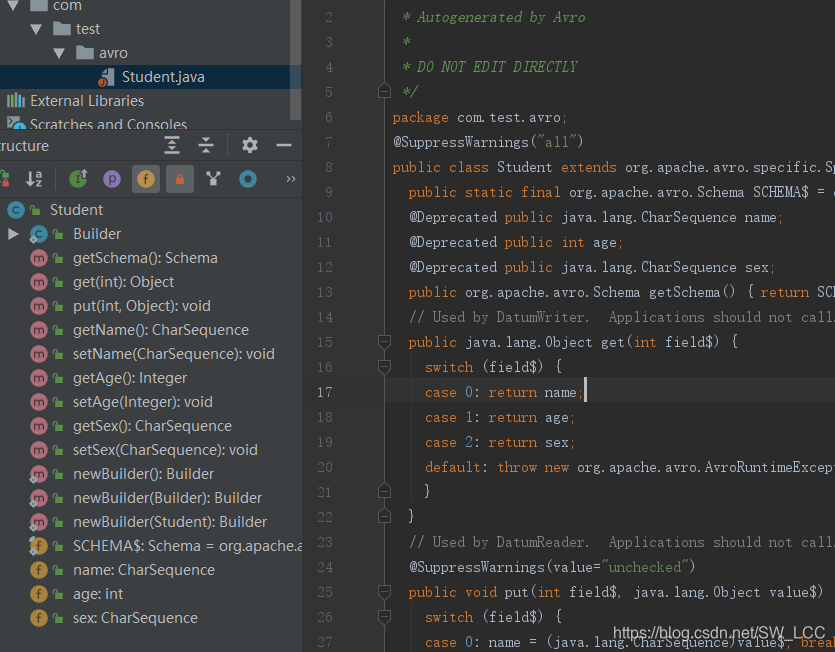Click Expand All icon in Structure panel

[171, 145]
